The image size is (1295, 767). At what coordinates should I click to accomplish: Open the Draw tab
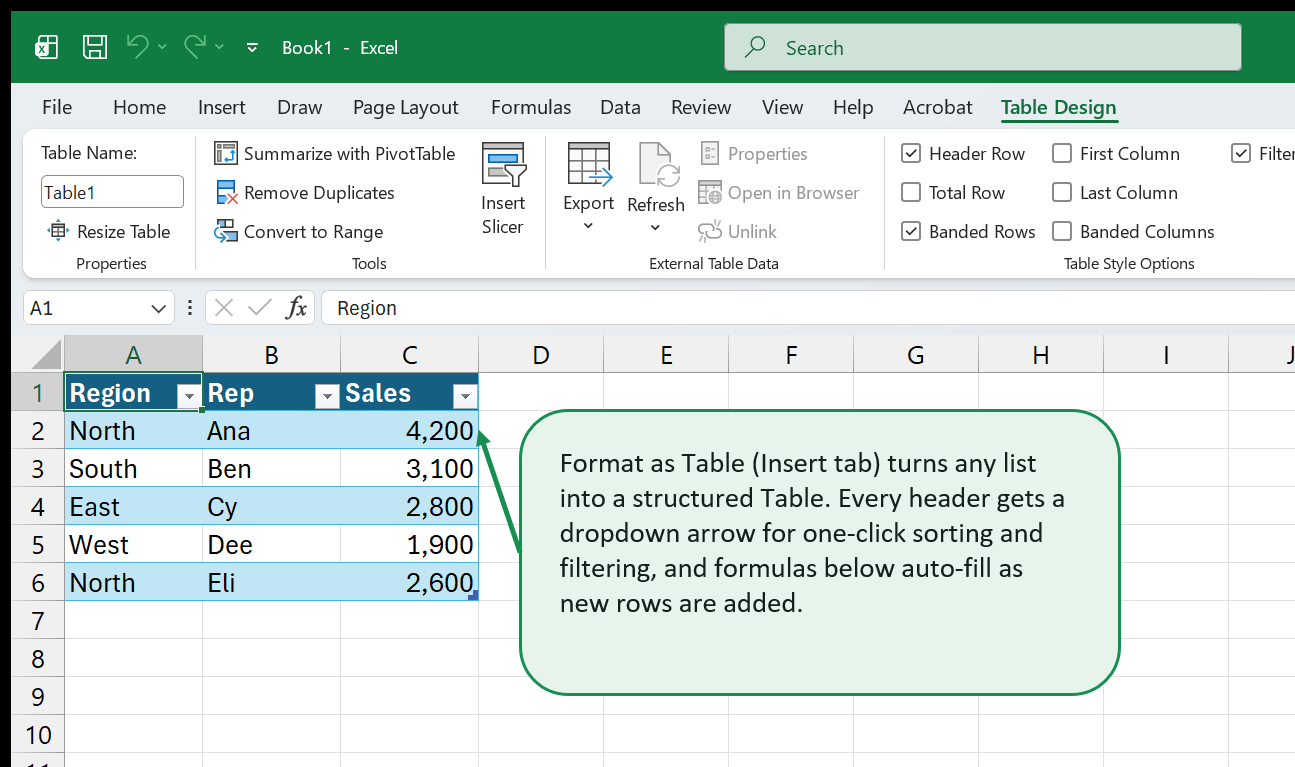coord(300,107)
